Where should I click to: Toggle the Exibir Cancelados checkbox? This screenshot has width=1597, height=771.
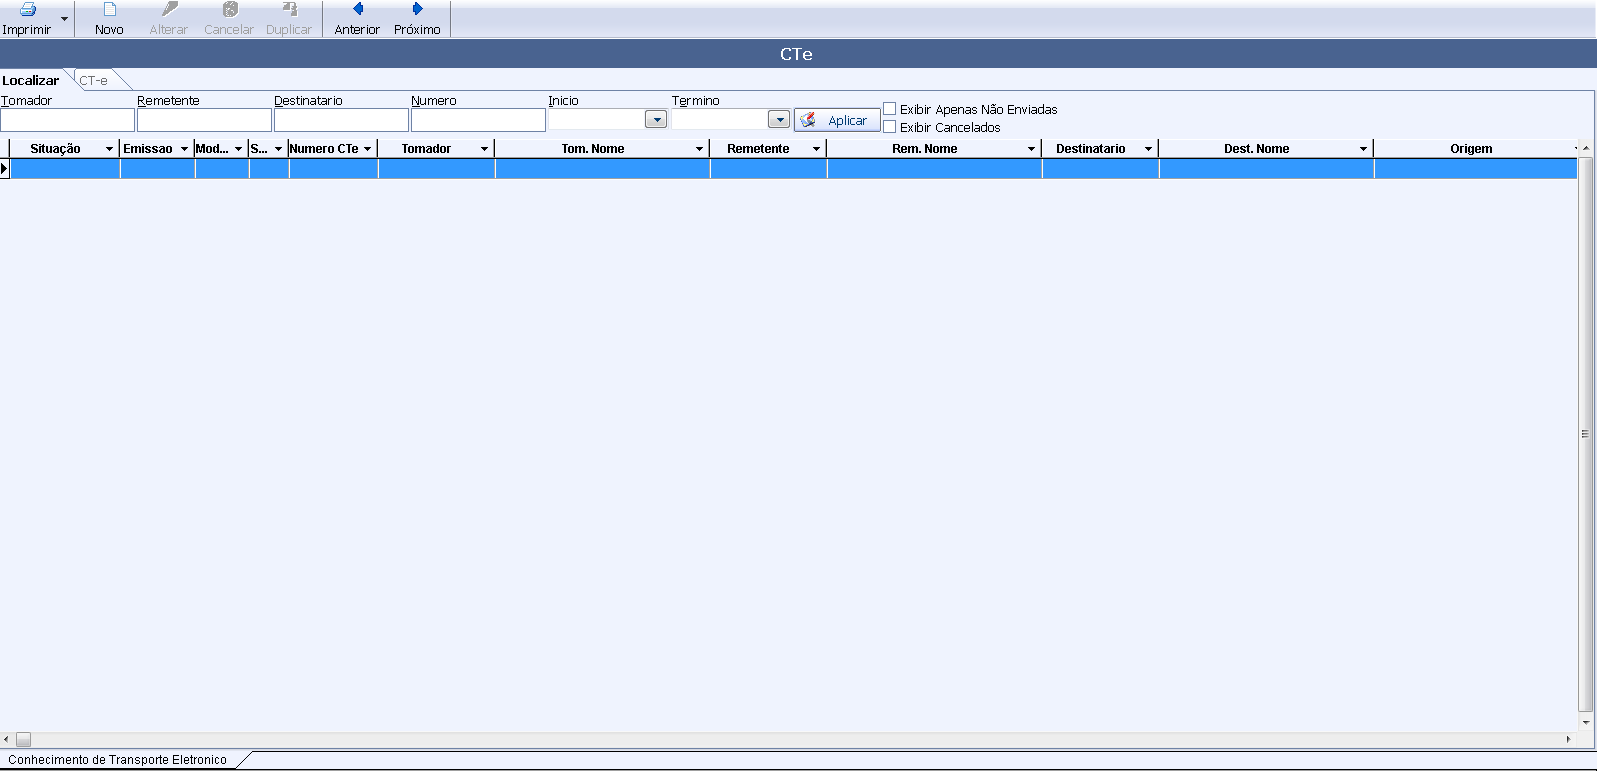pyautogui.click(x=890, y=127)
